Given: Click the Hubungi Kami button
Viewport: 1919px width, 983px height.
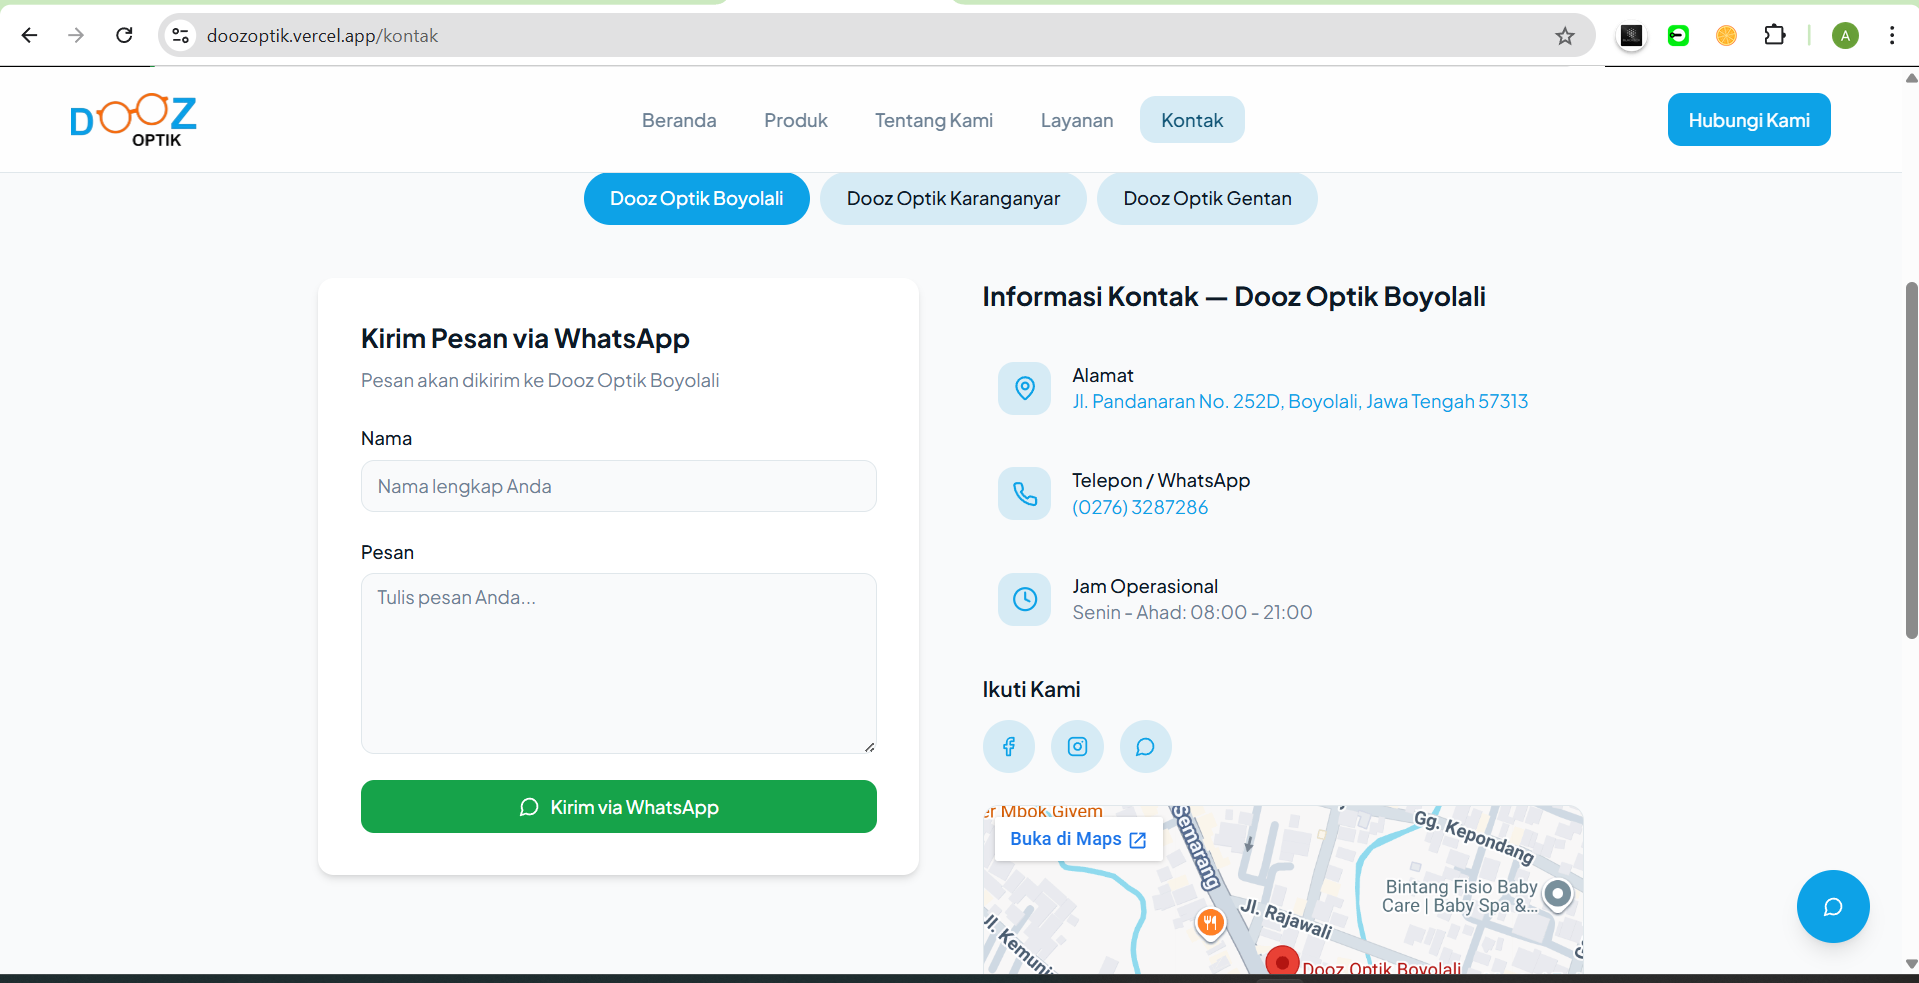Looking at the screenshot, I should (x=1748, y=119).
